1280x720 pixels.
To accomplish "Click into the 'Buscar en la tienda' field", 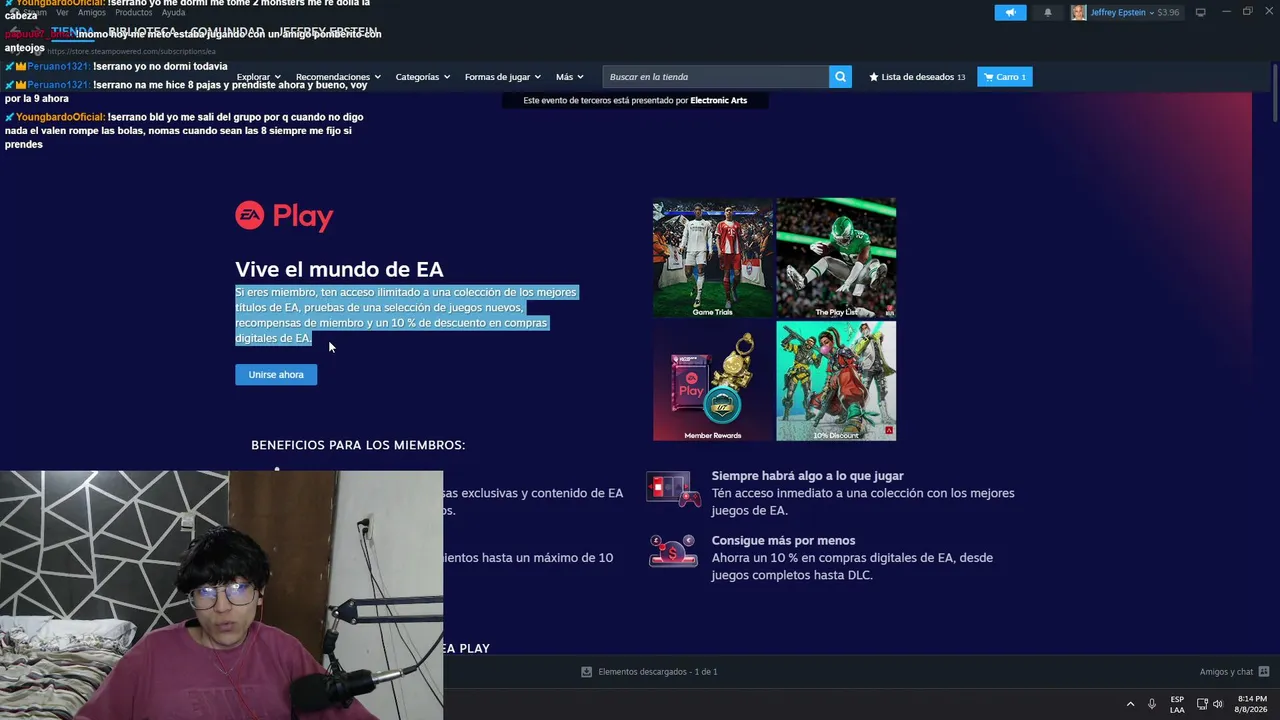I will pyautogui.click(x=715, y=77).
